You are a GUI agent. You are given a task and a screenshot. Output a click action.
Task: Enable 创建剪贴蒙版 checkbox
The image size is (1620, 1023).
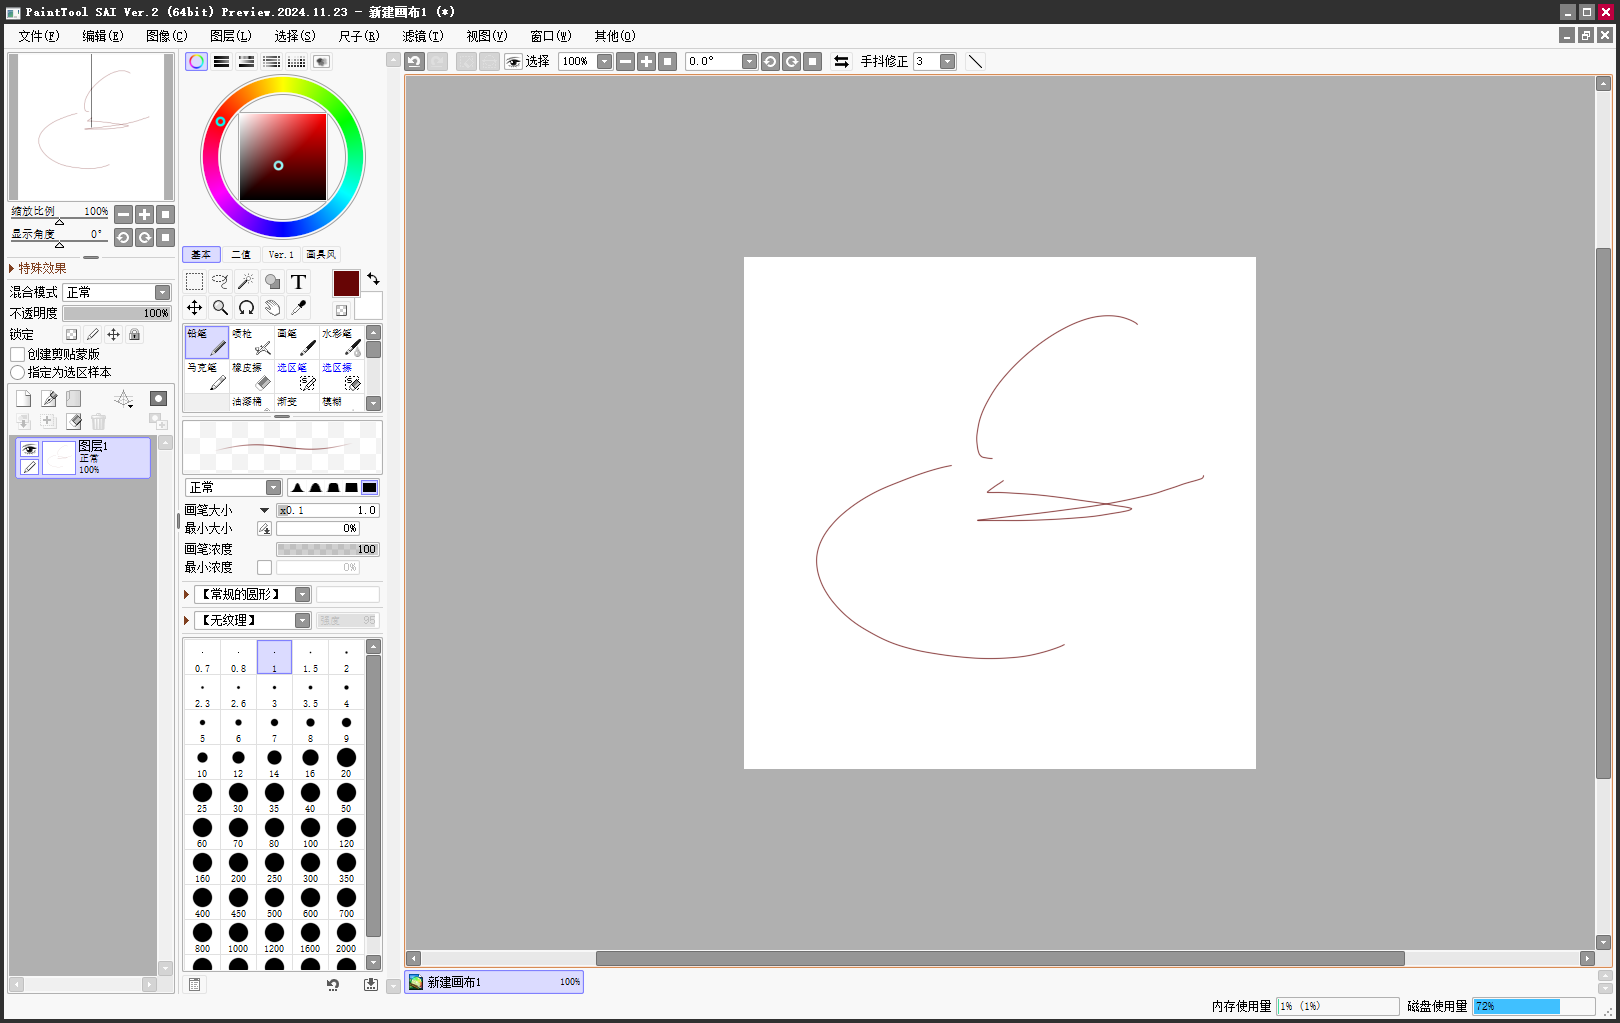point(17,354)
